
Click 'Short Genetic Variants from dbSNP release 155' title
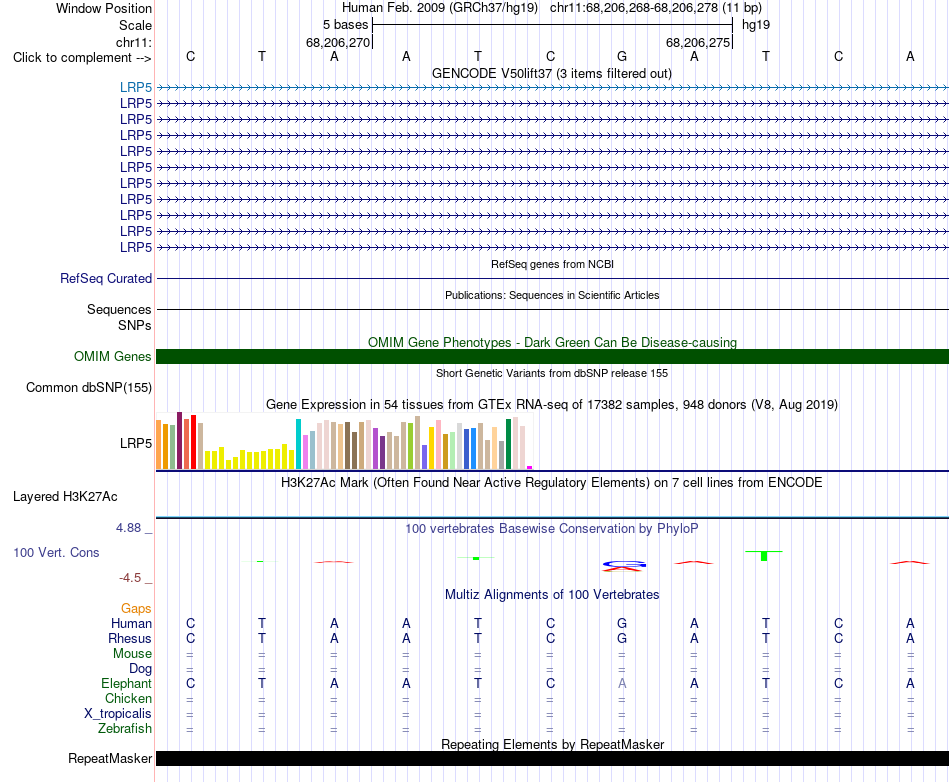(552, 373)
